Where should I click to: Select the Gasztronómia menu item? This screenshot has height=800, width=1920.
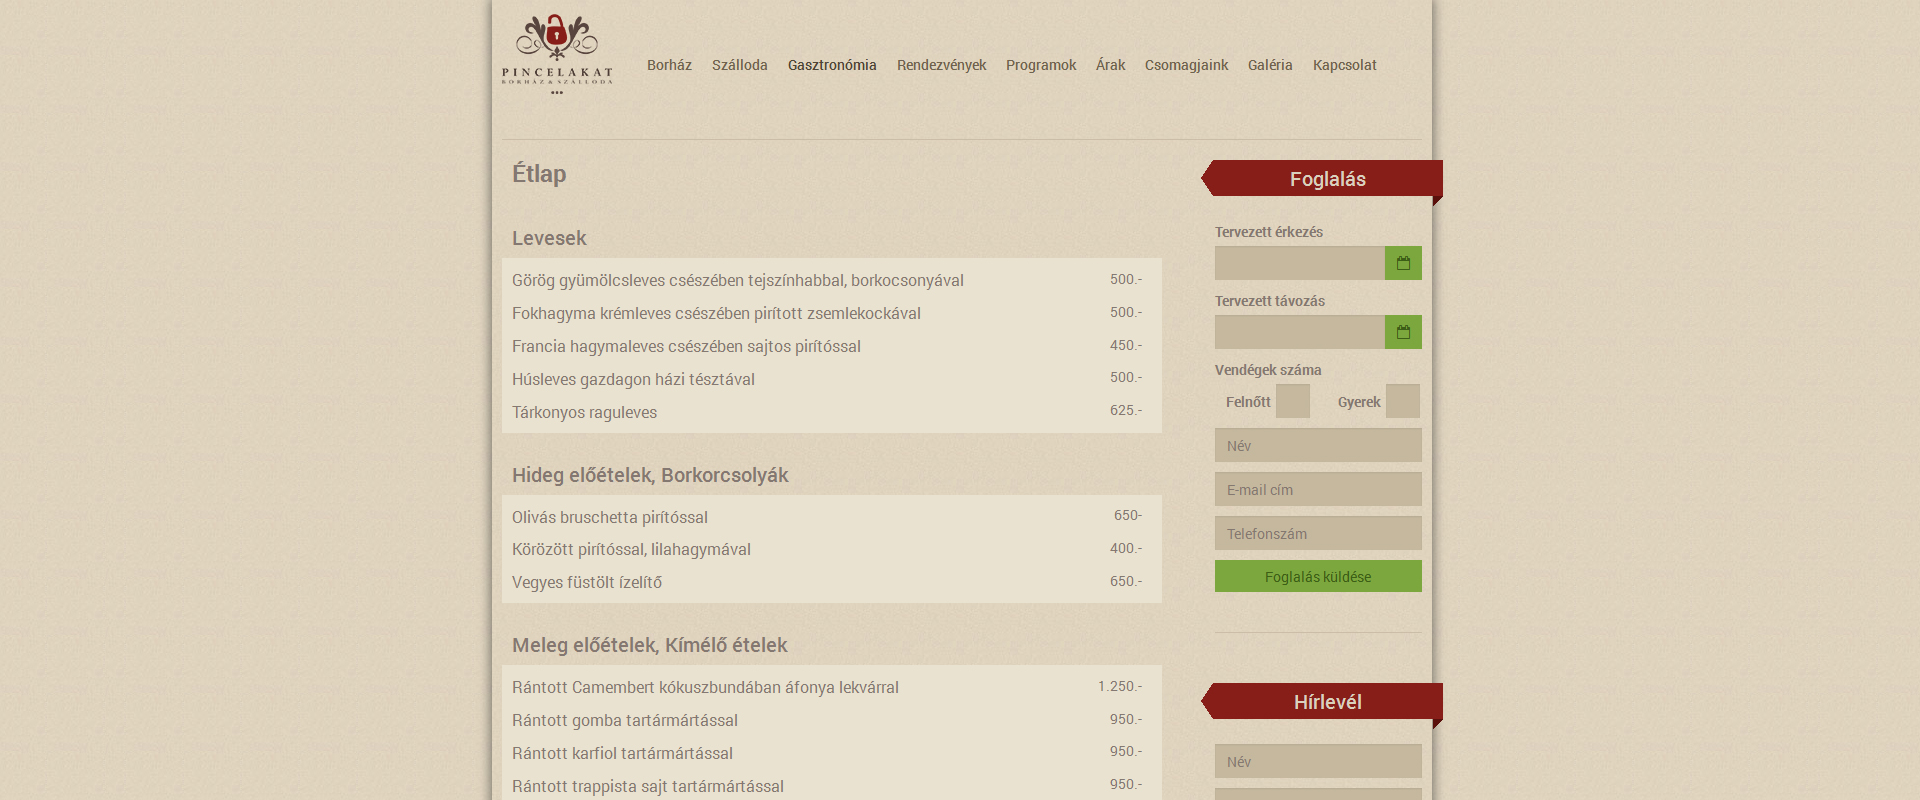click(831, 65)
